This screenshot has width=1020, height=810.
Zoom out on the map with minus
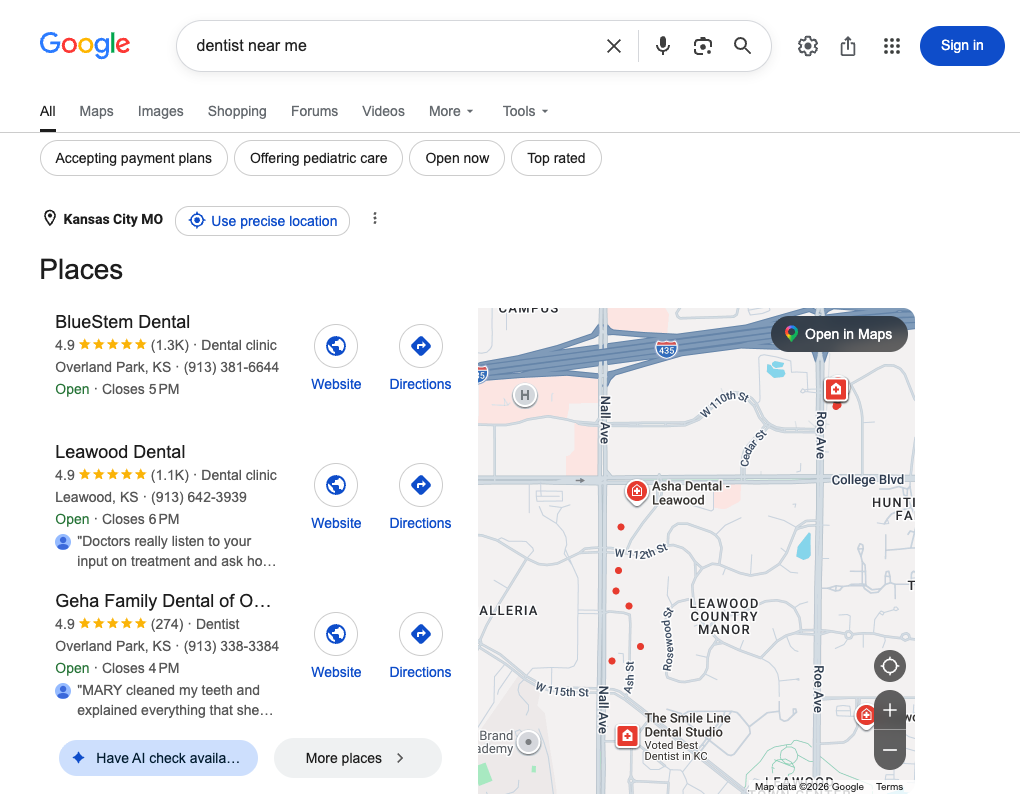tap(890, 749)
